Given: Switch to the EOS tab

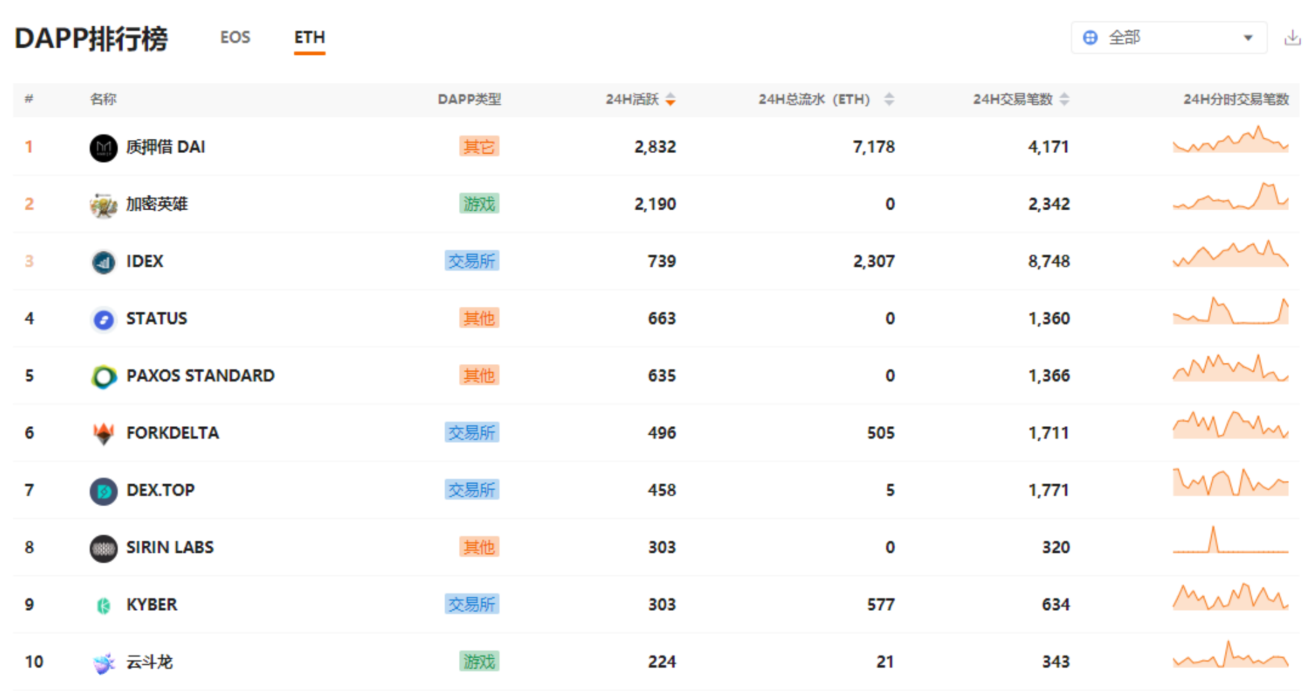Looking at the screenshot, I should 235,38.
